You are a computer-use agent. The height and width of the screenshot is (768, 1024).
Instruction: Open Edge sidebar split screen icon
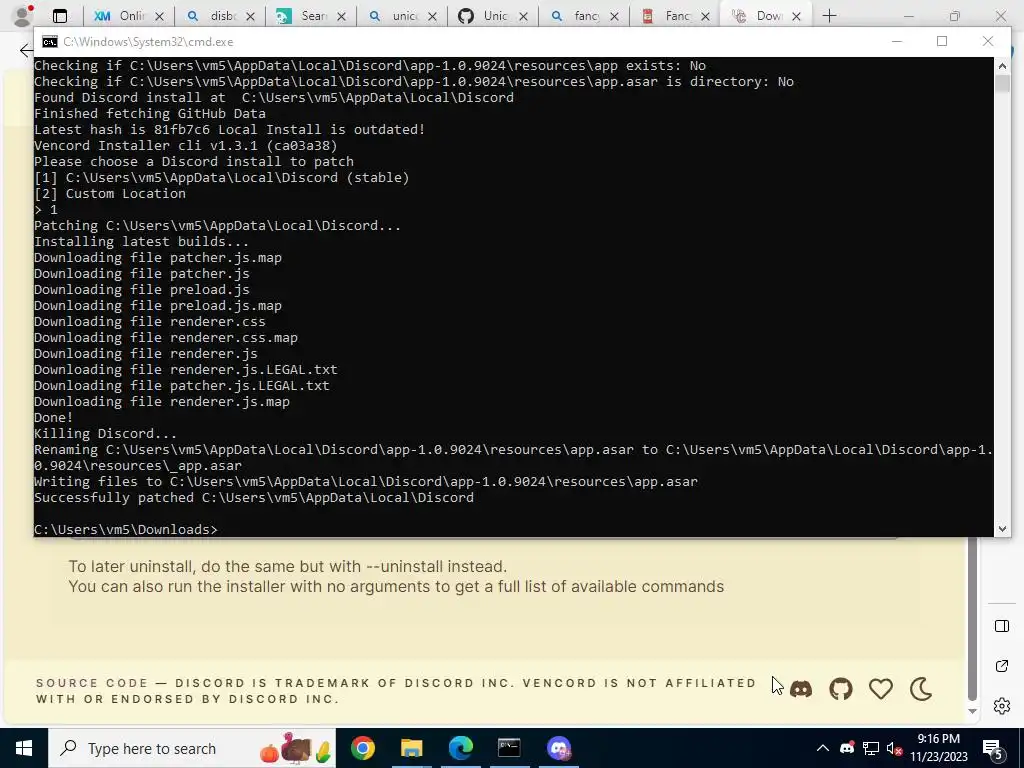1002,626
